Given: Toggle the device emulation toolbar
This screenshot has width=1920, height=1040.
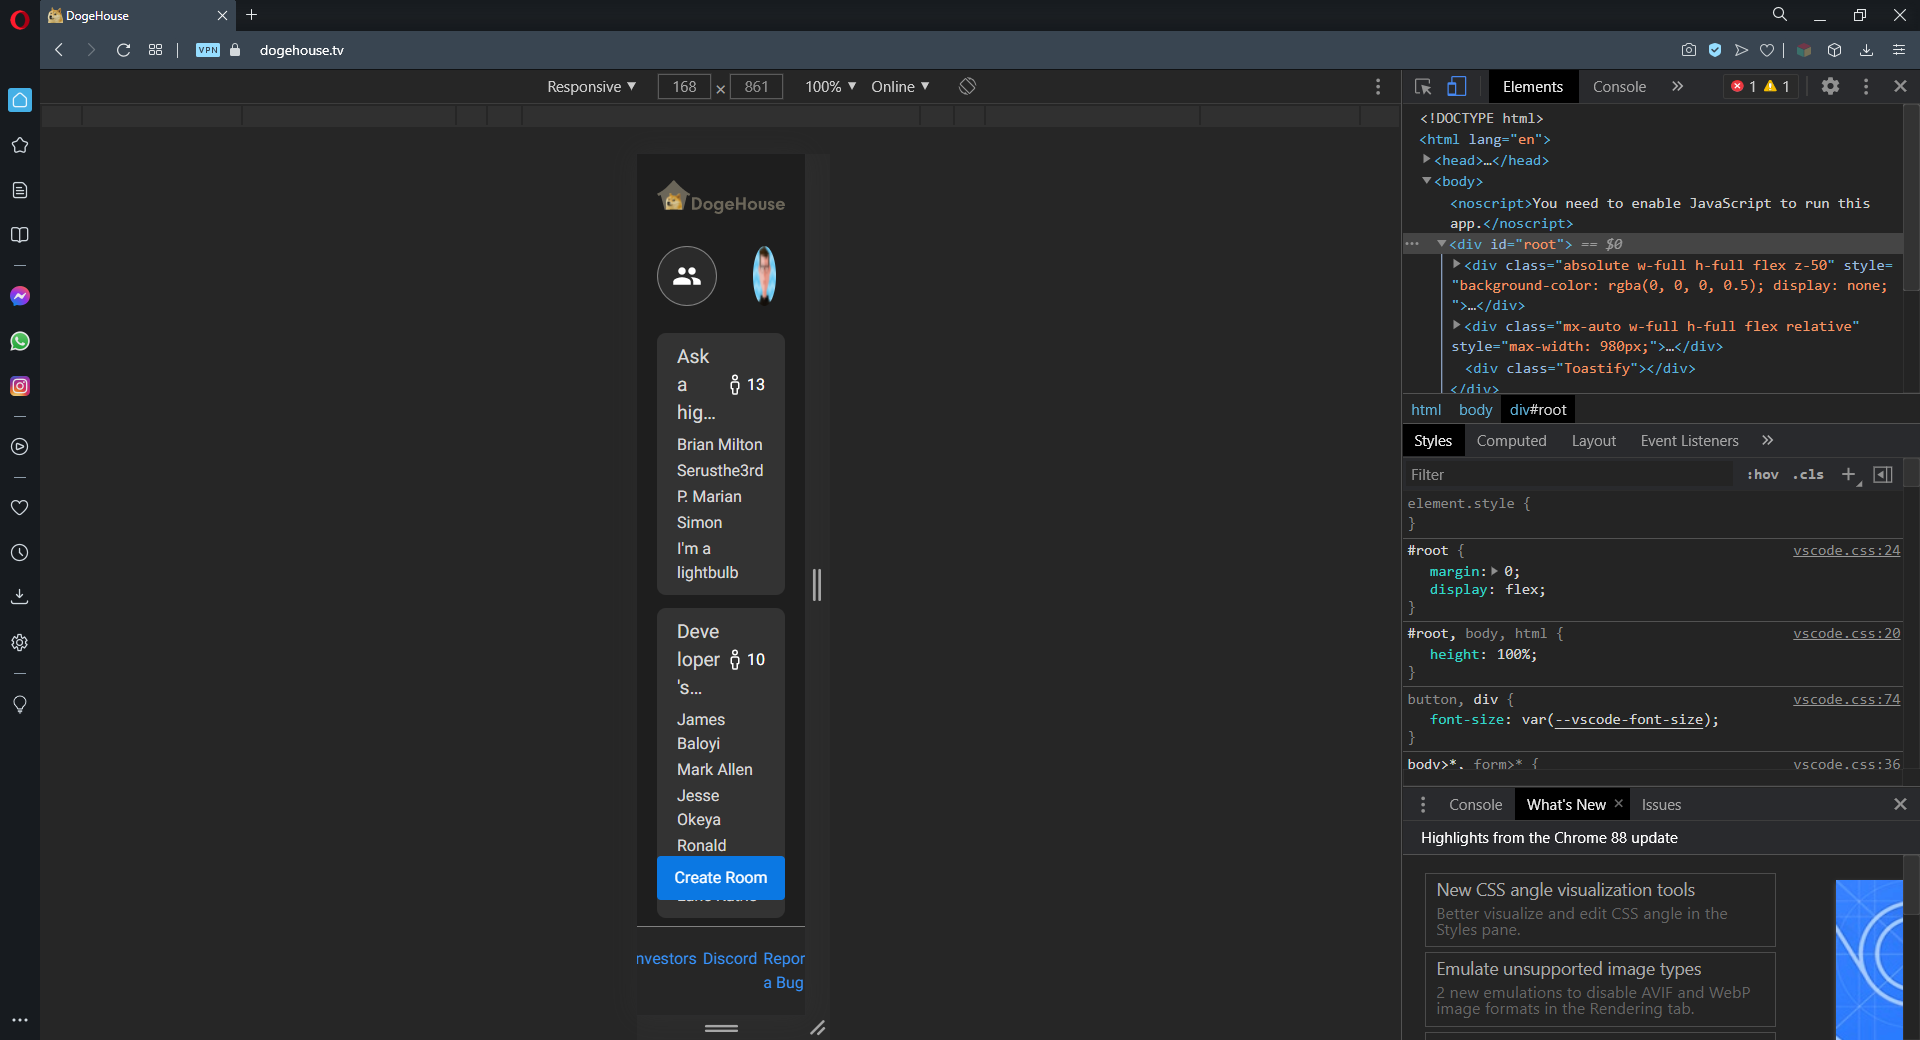Looking at the screenshot, I should 1457,87.
